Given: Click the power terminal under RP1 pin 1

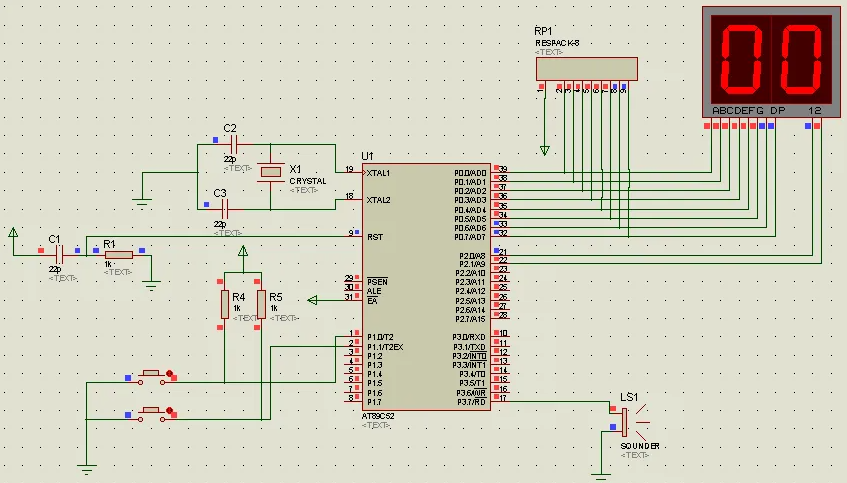Looking at the screenshot, I should click(x=545, y=151).
